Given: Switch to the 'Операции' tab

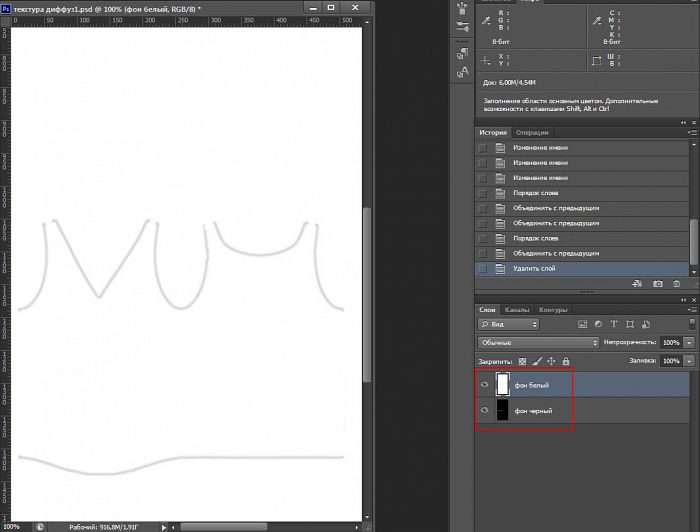Looking at the screenshot, I should click(x=532, y=132).
